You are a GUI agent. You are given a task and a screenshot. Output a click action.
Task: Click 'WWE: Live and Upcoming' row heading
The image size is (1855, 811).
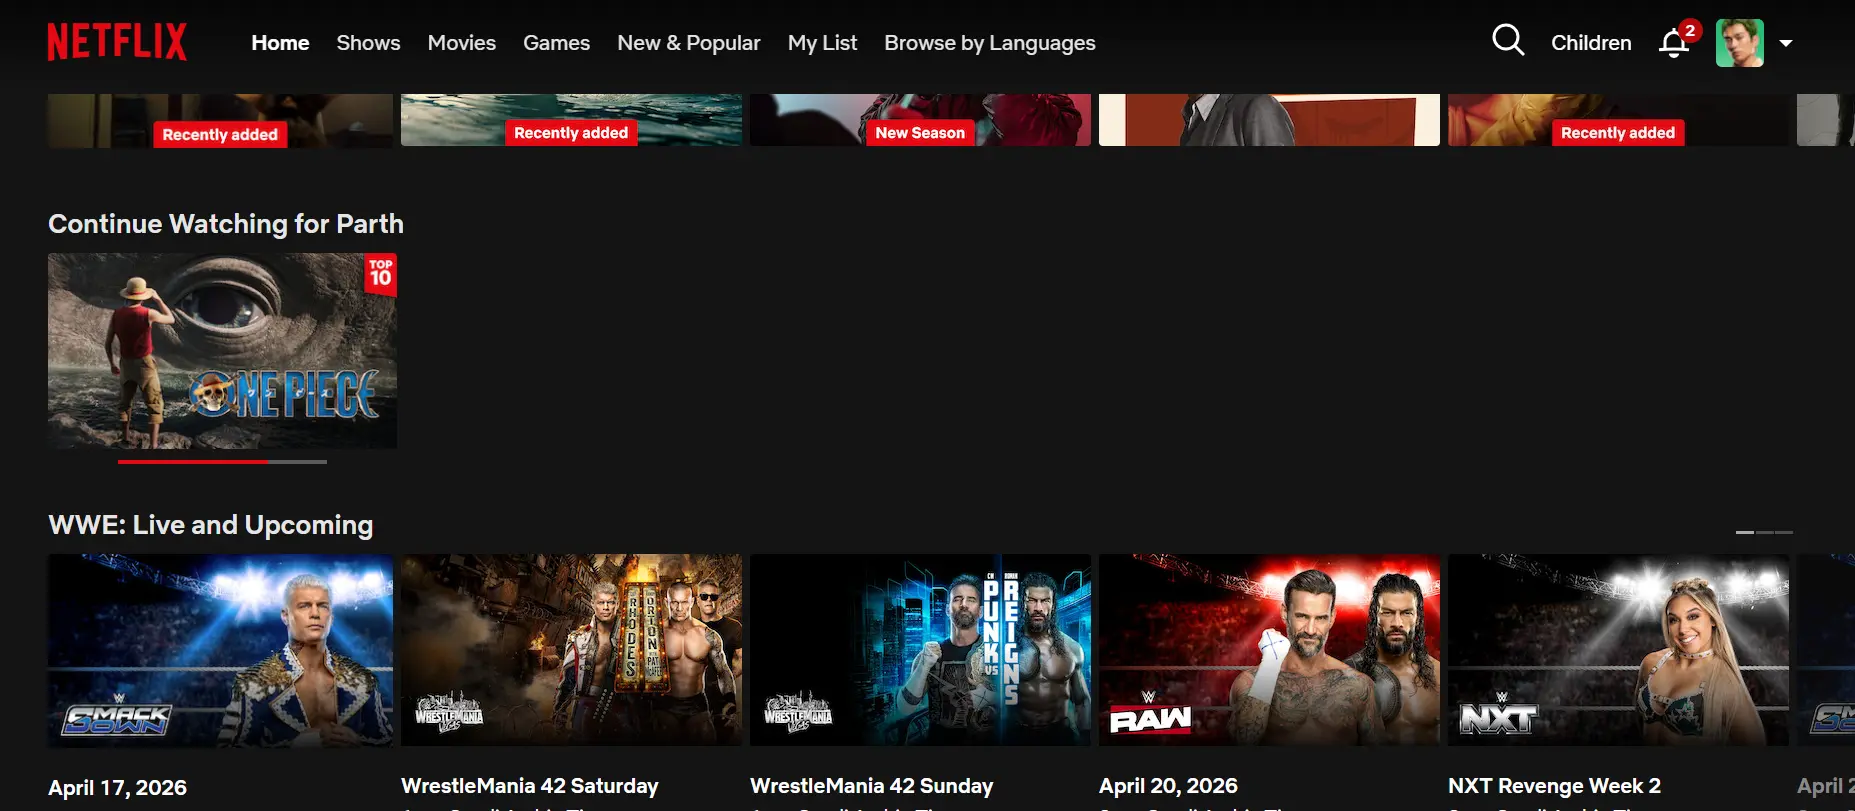click(x=210, y=525)
